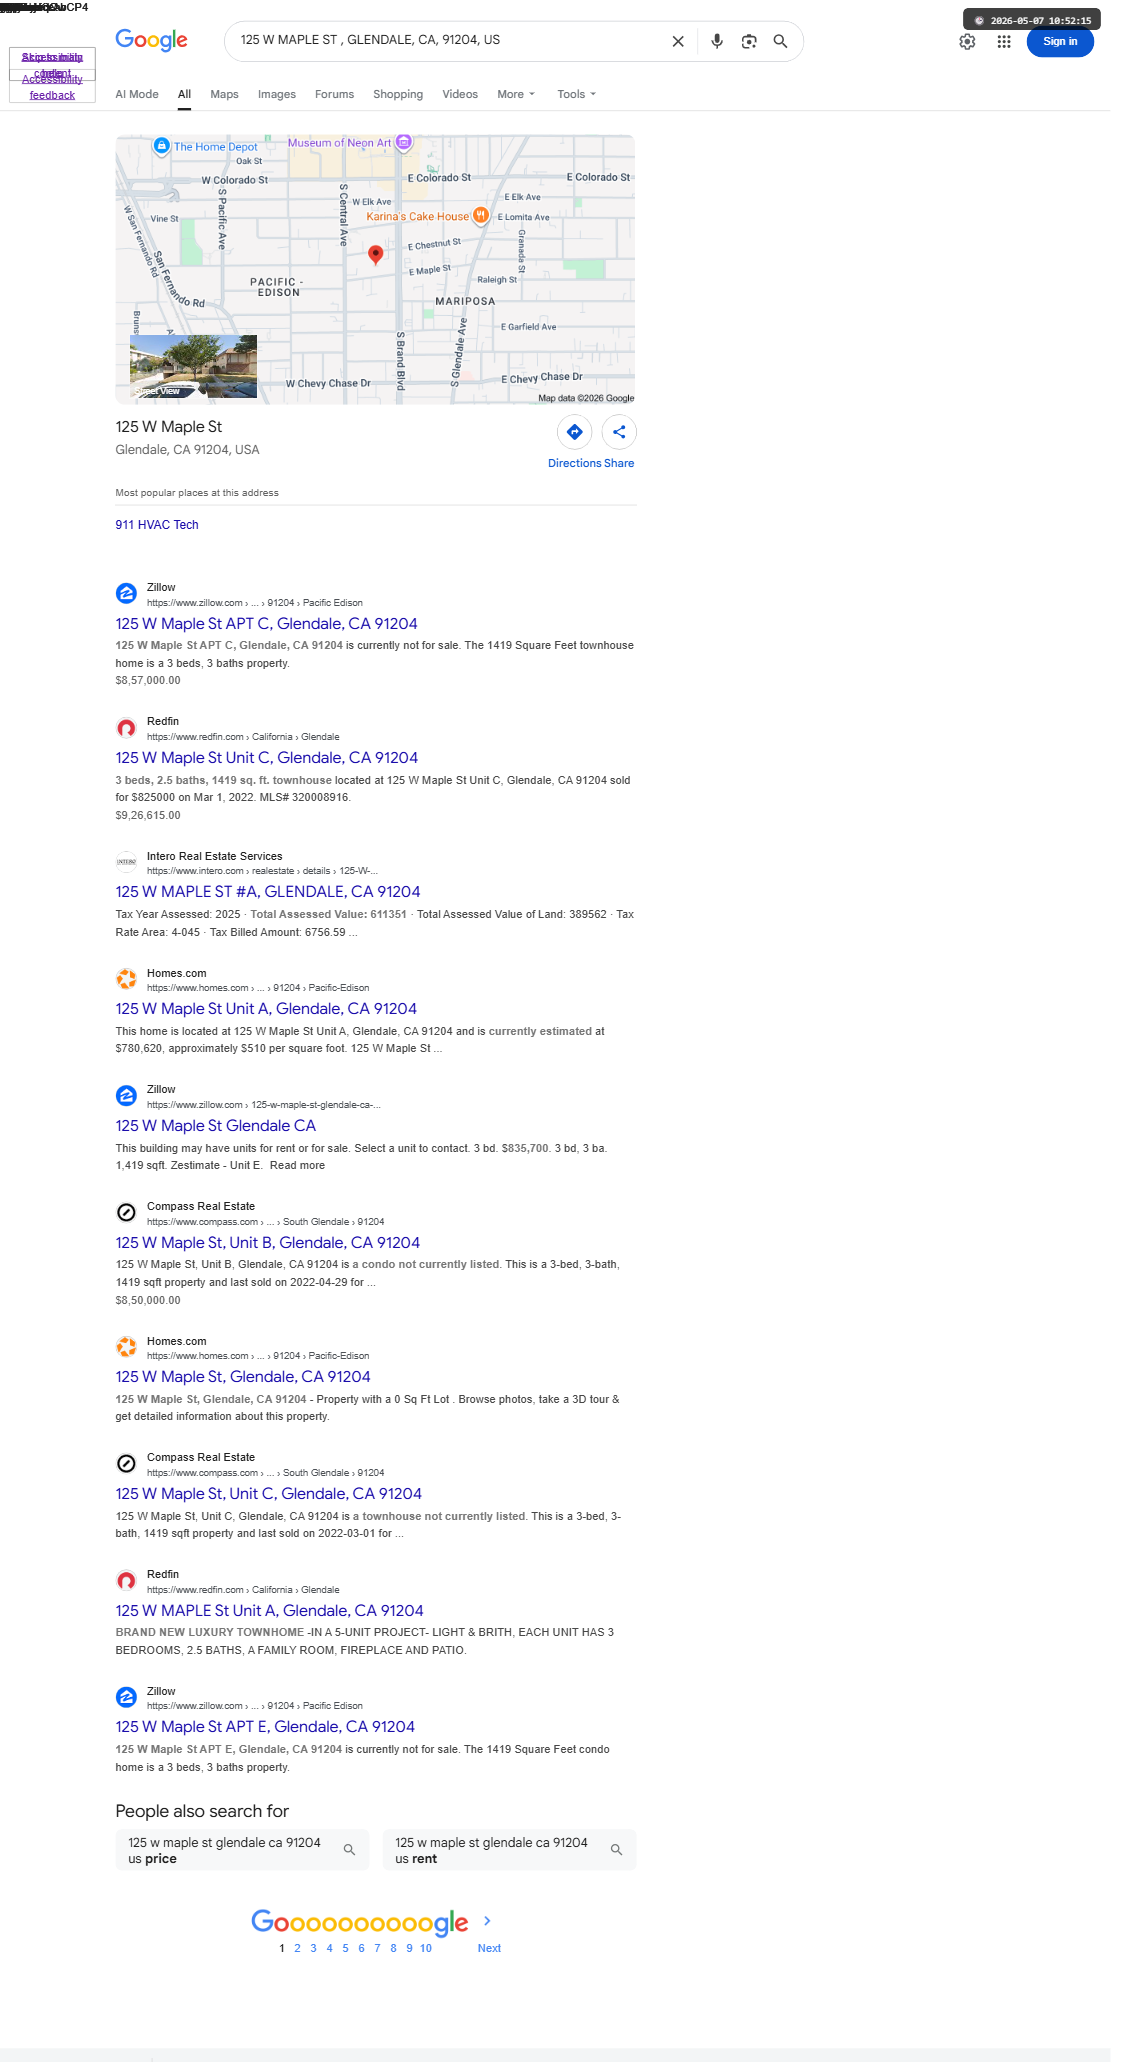Click Directions text link

pos(574,463)
